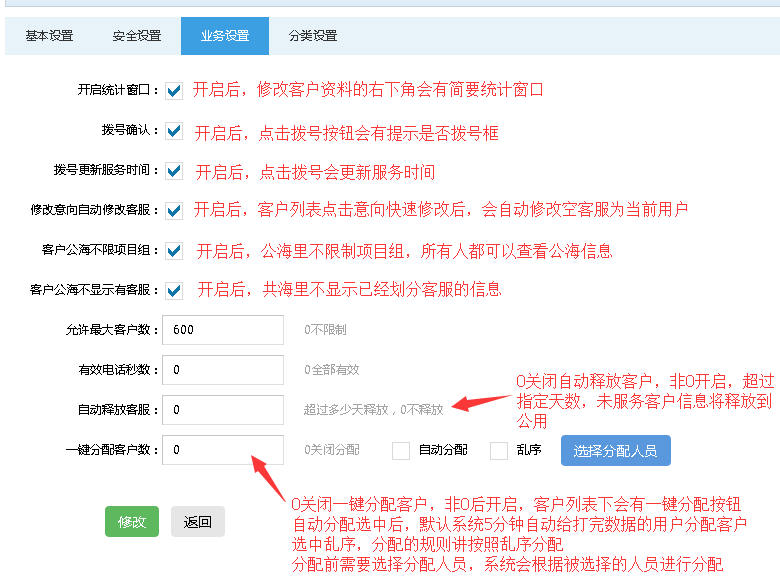
Task: Click the green 修改 button
Action: click(132, 521)
